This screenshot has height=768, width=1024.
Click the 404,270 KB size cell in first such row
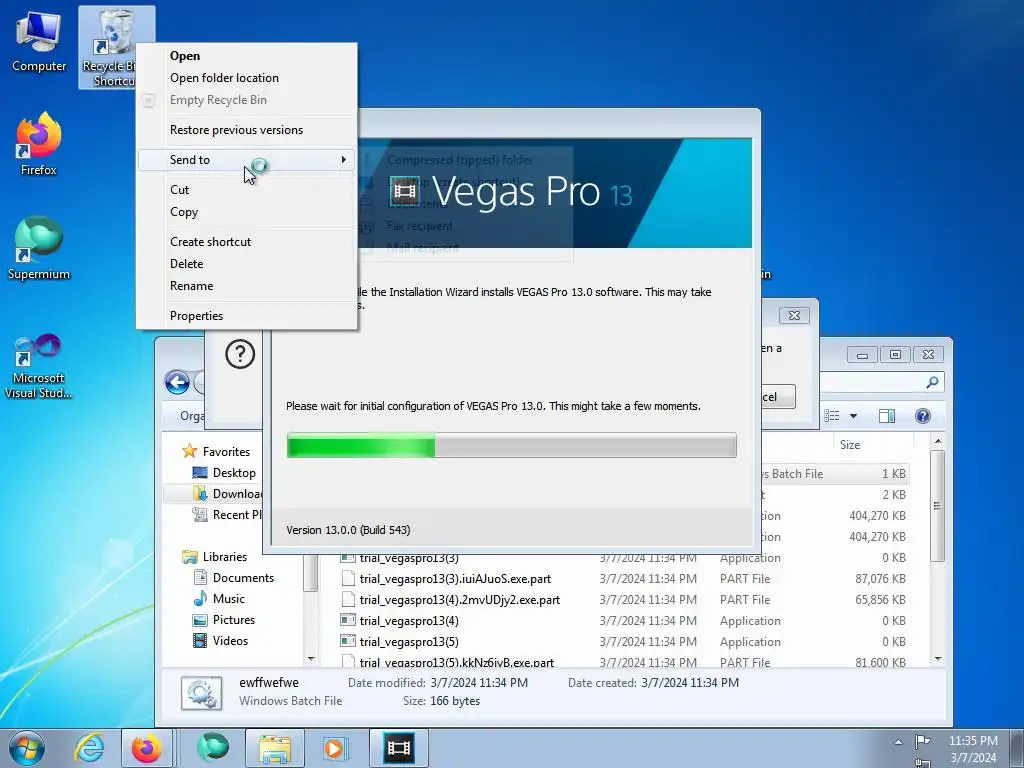(x=877, y=516)
